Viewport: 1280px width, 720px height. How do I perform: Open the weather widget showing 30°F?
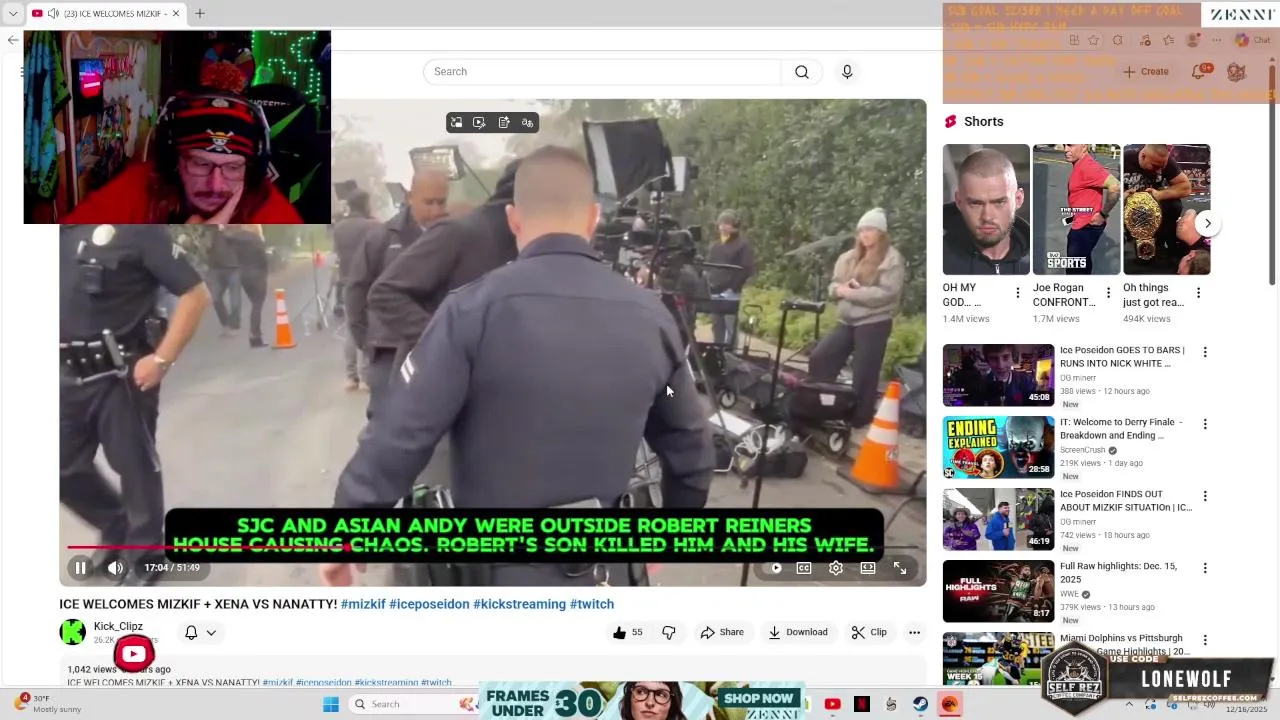click(47, 704)
